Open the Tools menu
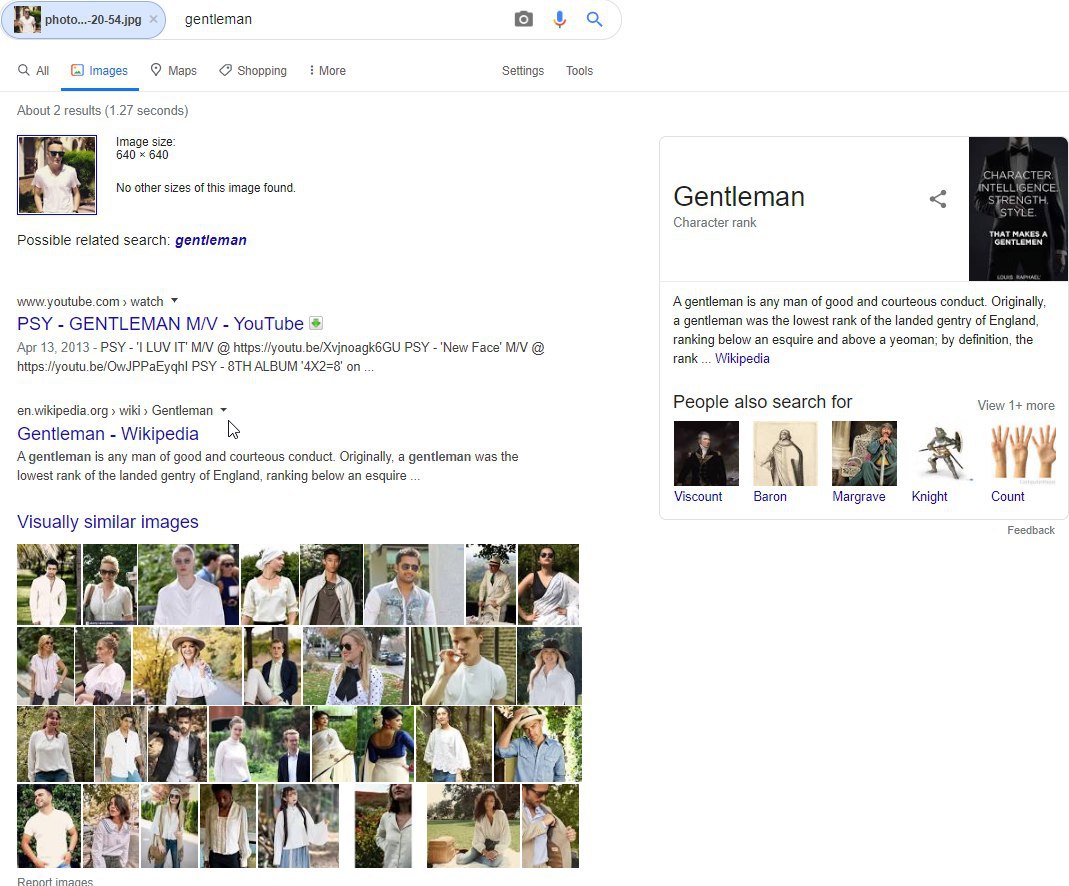This screenshot has width=1069, height=886. [x=579, y=71]
